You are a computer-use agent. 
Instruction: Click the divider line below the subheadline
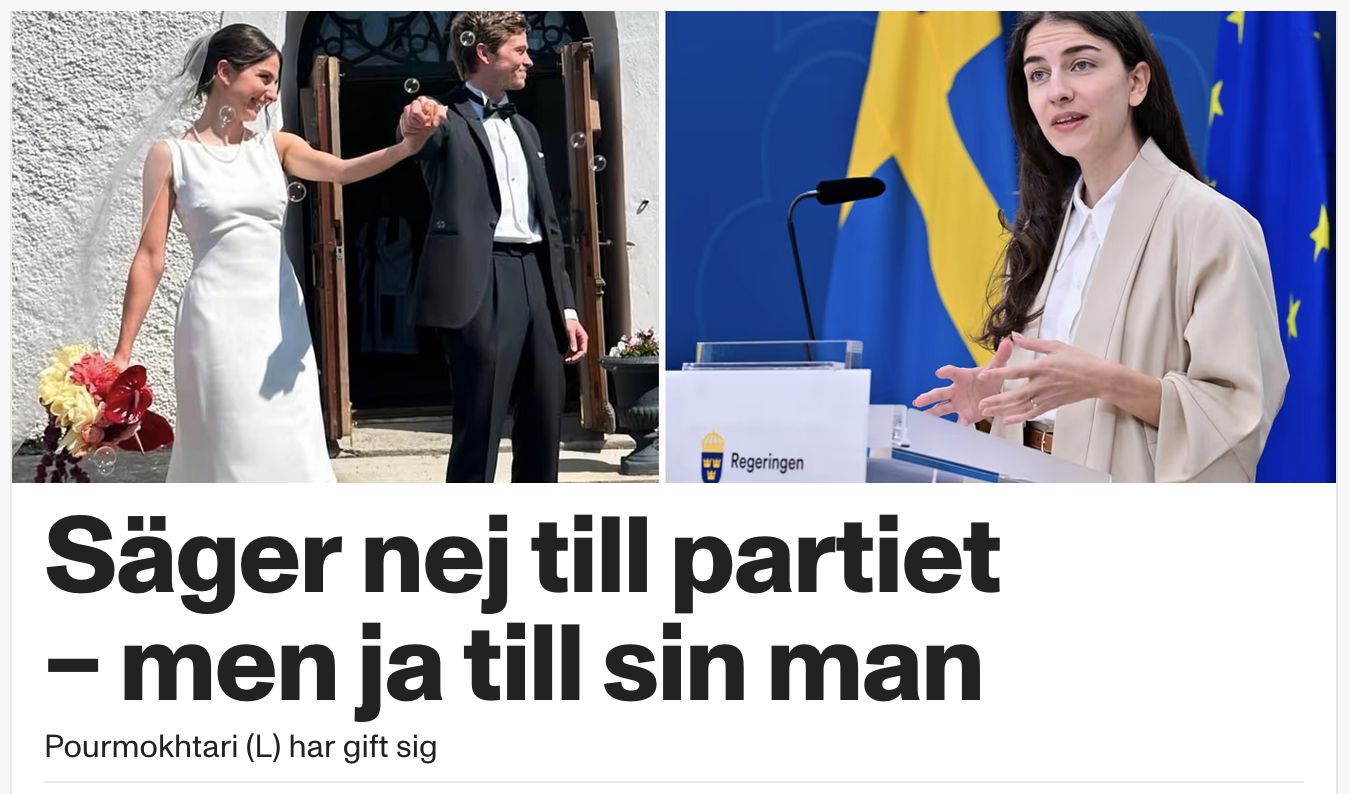coord(675,782)
